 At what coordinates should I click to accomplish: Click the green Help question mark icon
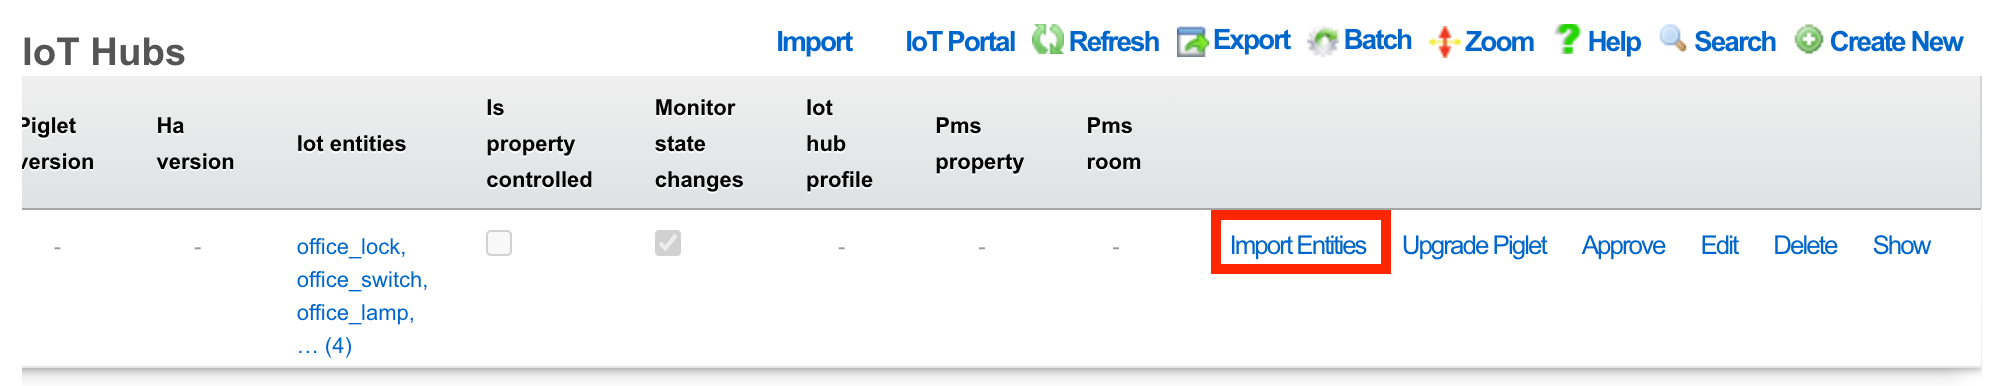1567,40
